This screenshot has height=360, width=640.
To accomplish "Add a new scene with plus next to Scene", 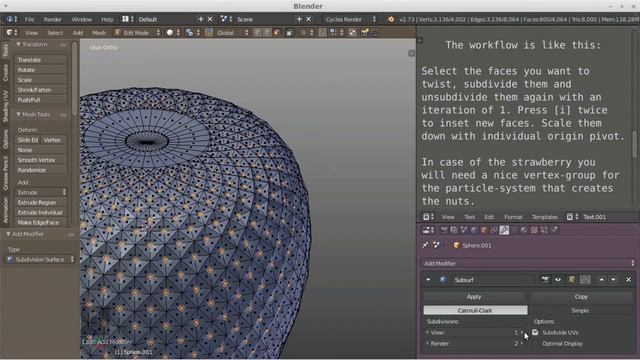I will pos(299,19).
